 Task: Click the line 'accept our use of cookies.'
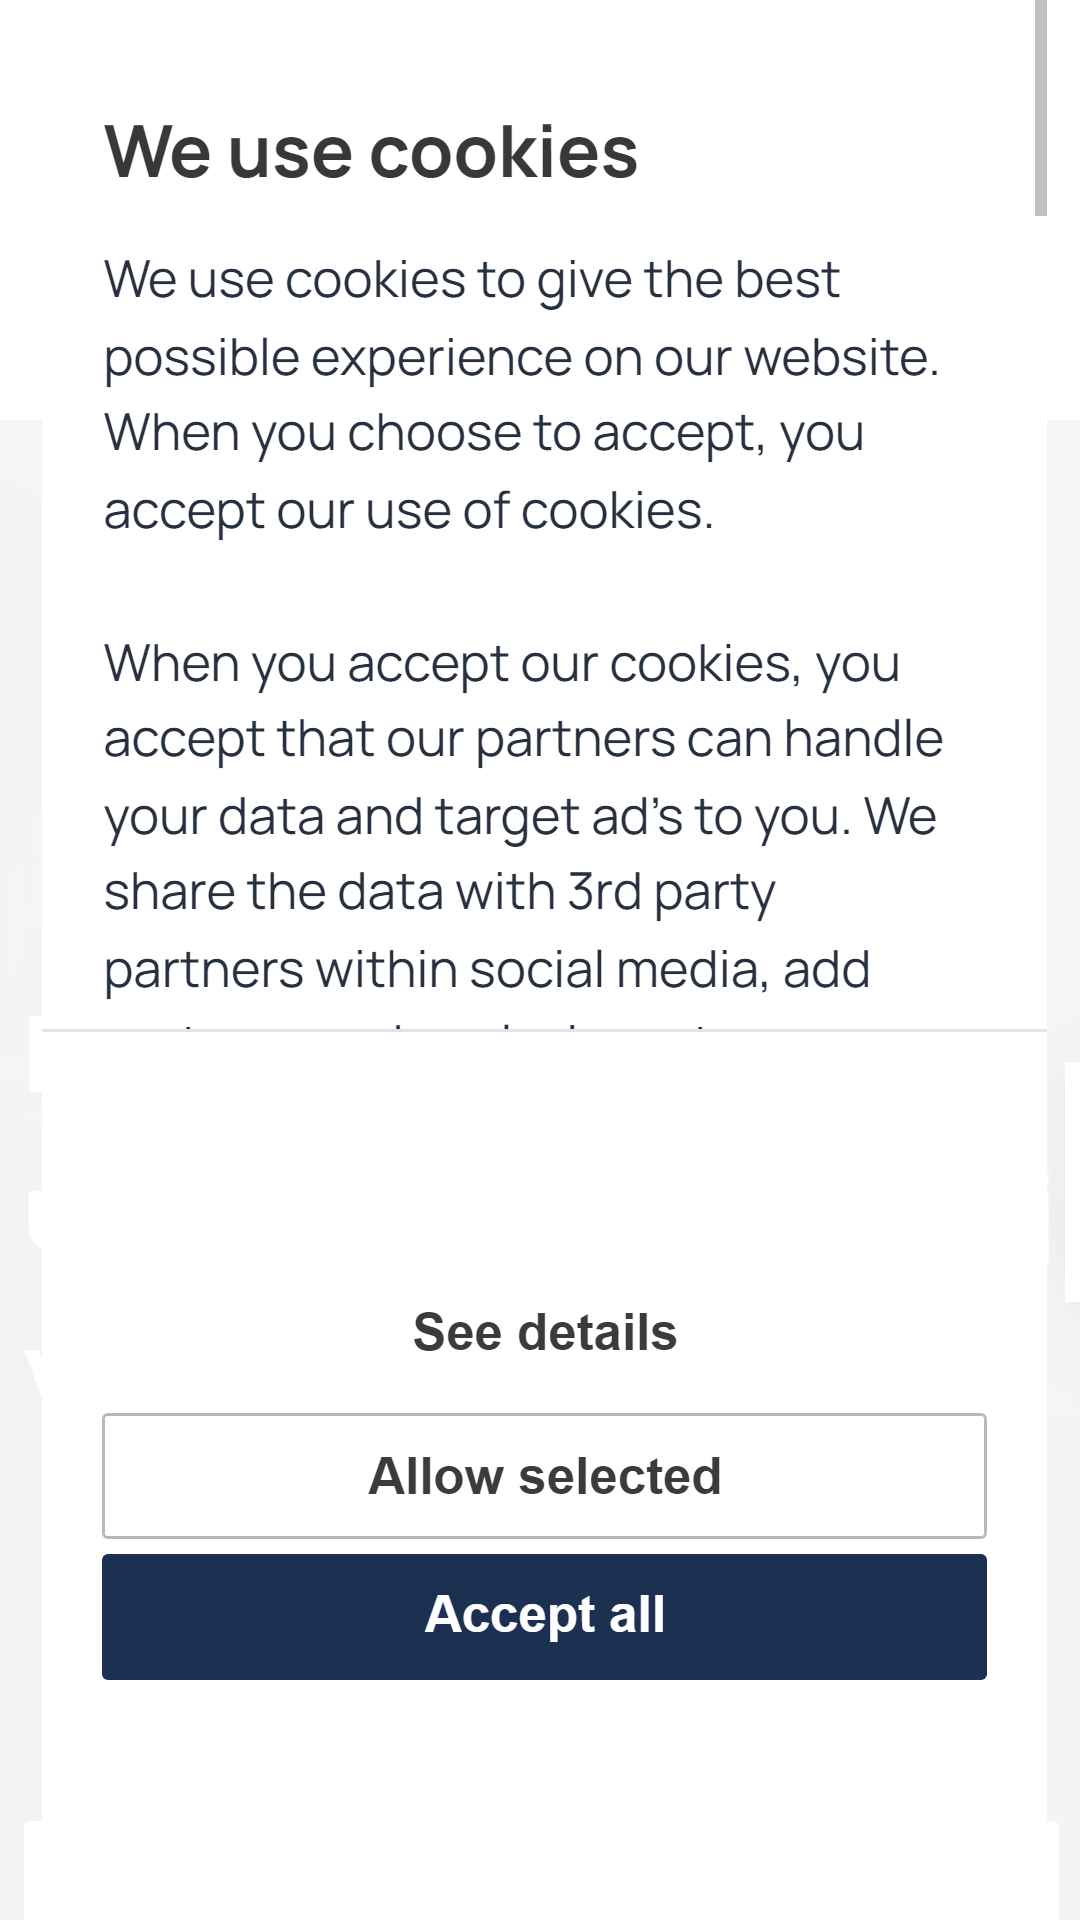click(408, 511)
